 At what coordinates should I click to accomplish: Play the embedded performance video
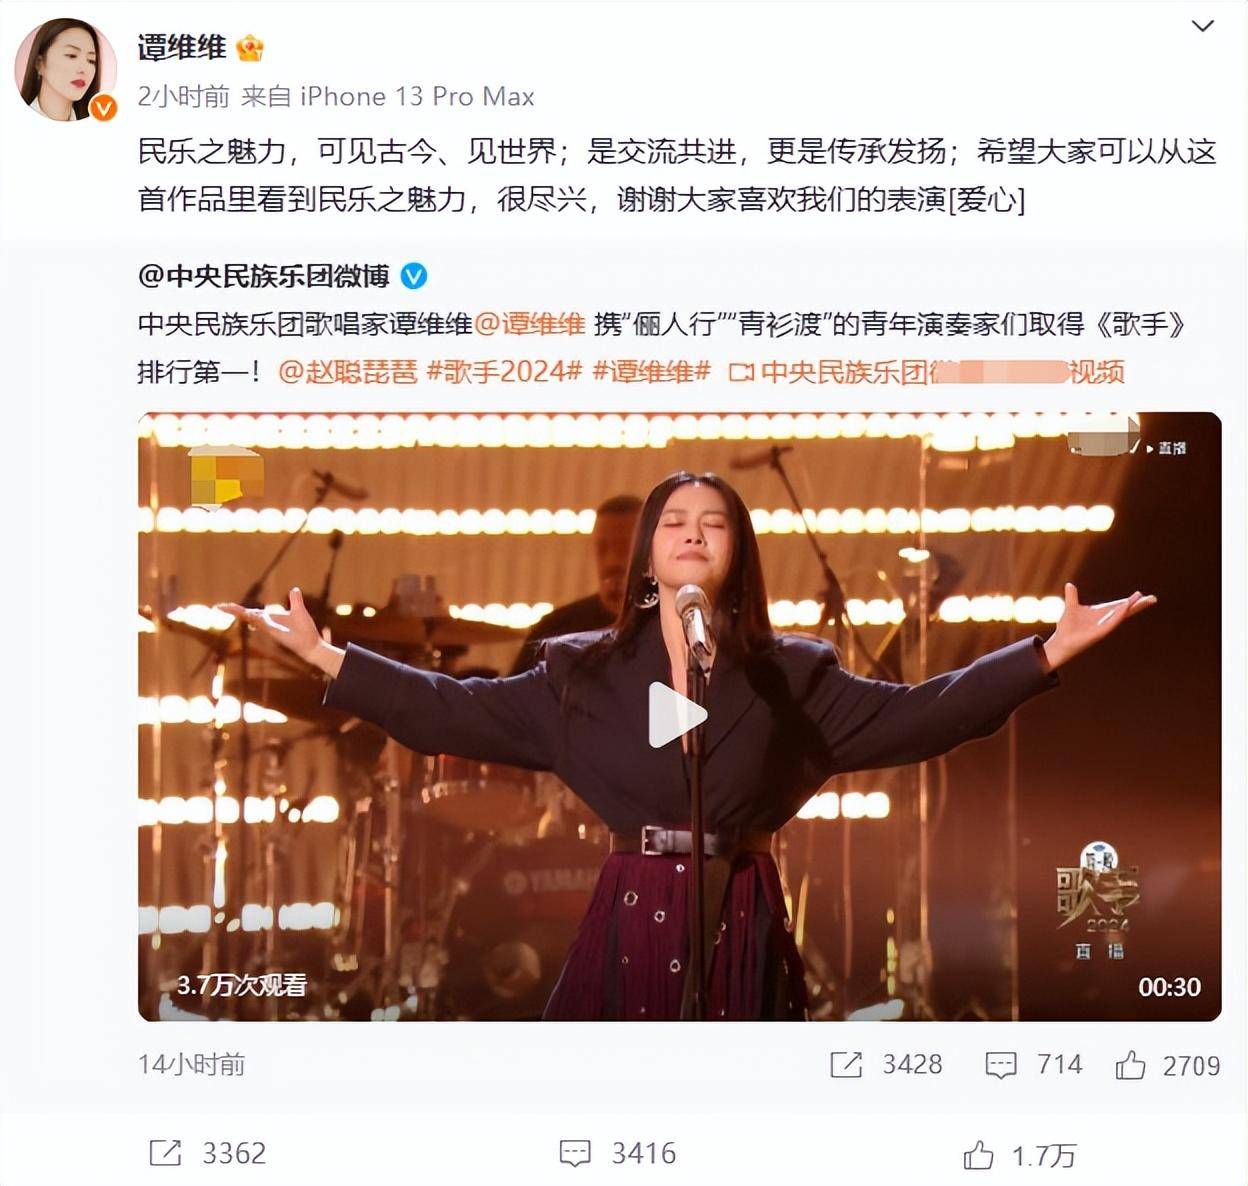point(679,716)
